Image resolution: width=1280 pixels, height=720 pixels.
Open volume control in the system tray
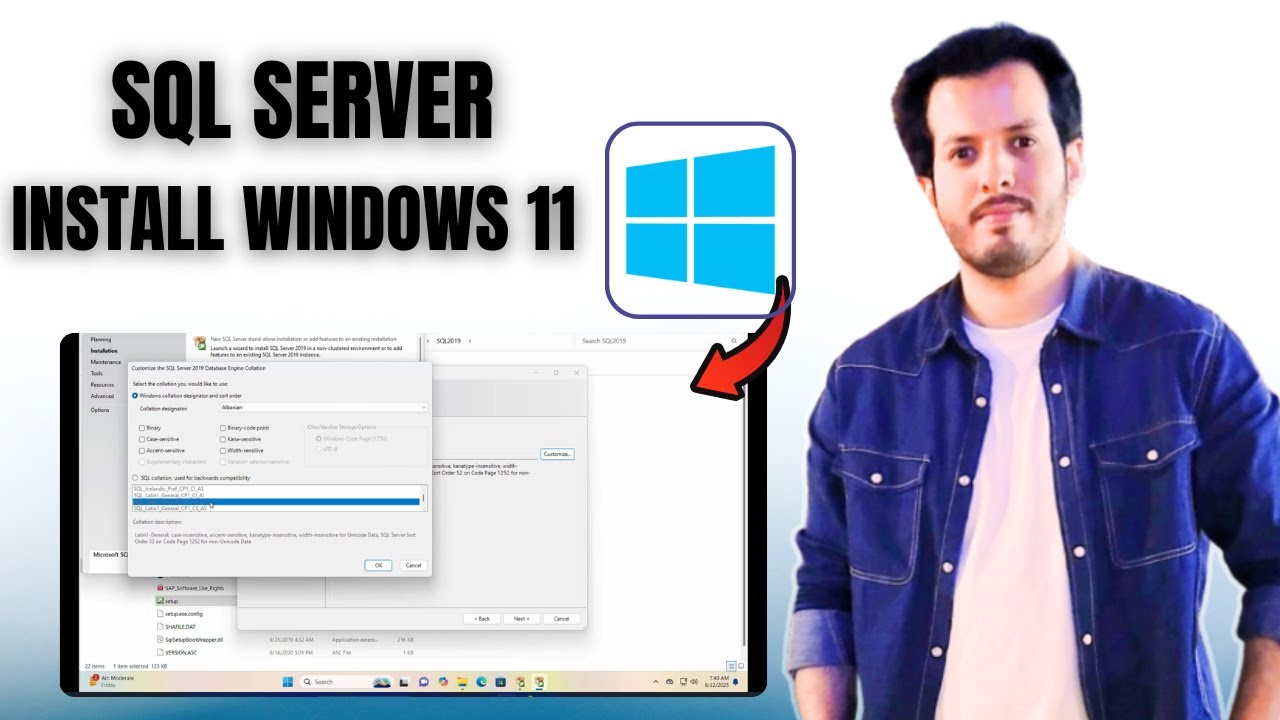pos(694,682)
